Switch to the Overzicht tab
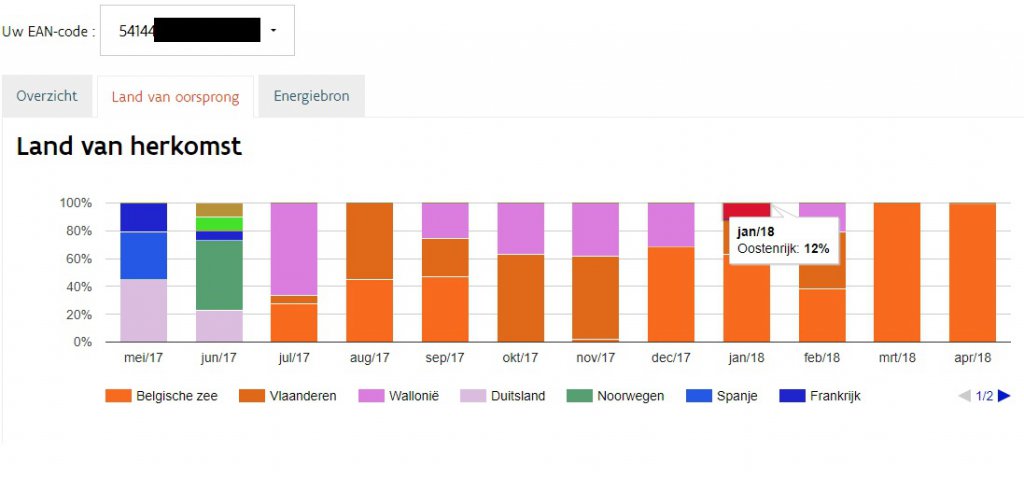This screenshot has width=1024, height=504. [47, 96]
